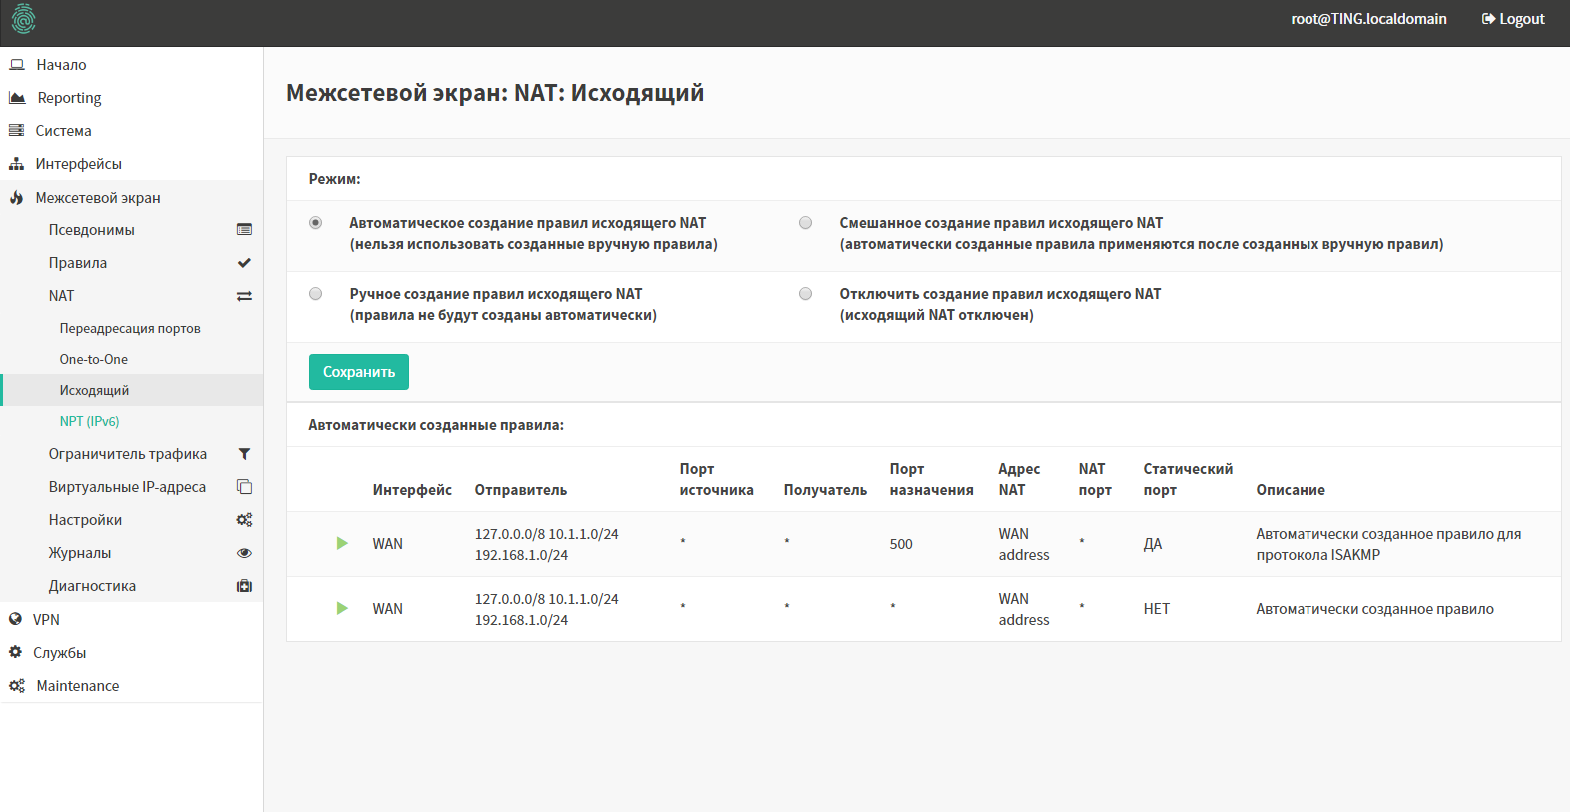Click the gears icon beside Настройки
This screenshot has width=1572, height=812.
click(244, 520)
